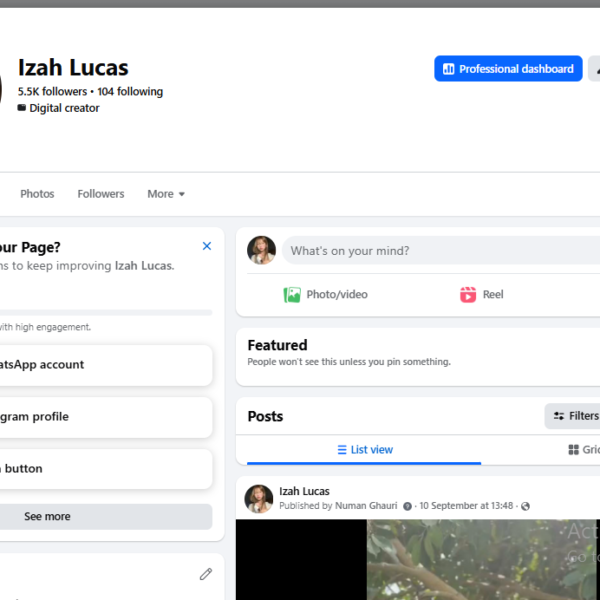This screenshot has width=600, height=600.
Task: Click the post author avatar
Action: coord(259,499)
